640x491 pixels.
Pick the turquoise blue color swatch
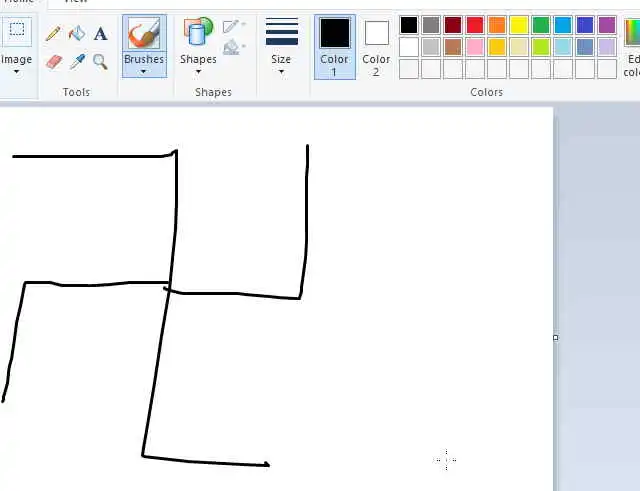[563, 25]
